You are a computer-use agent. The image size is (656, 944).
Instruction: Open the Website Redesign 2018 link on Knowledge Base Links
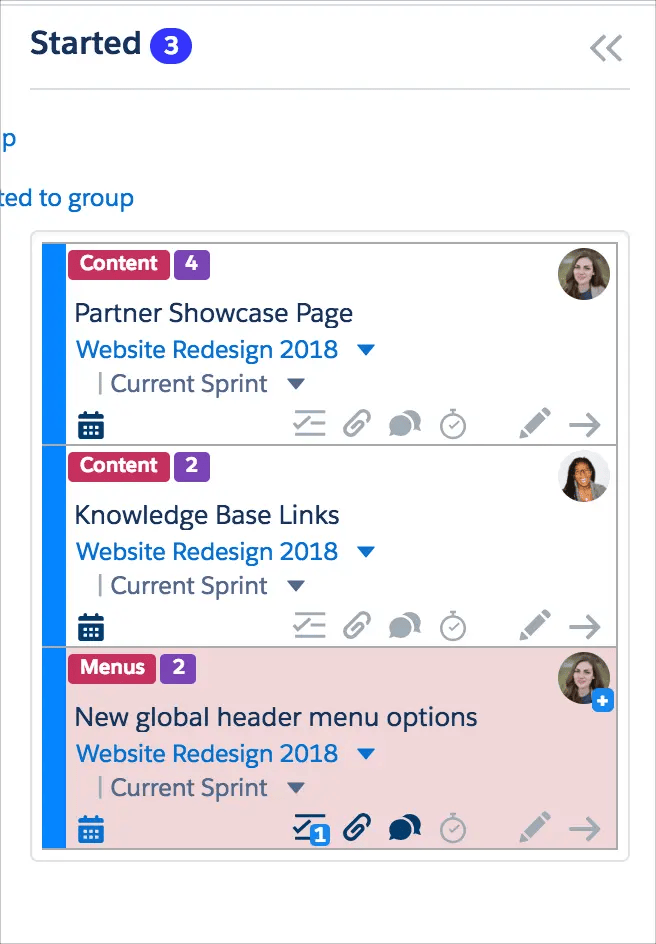(206, 551)
